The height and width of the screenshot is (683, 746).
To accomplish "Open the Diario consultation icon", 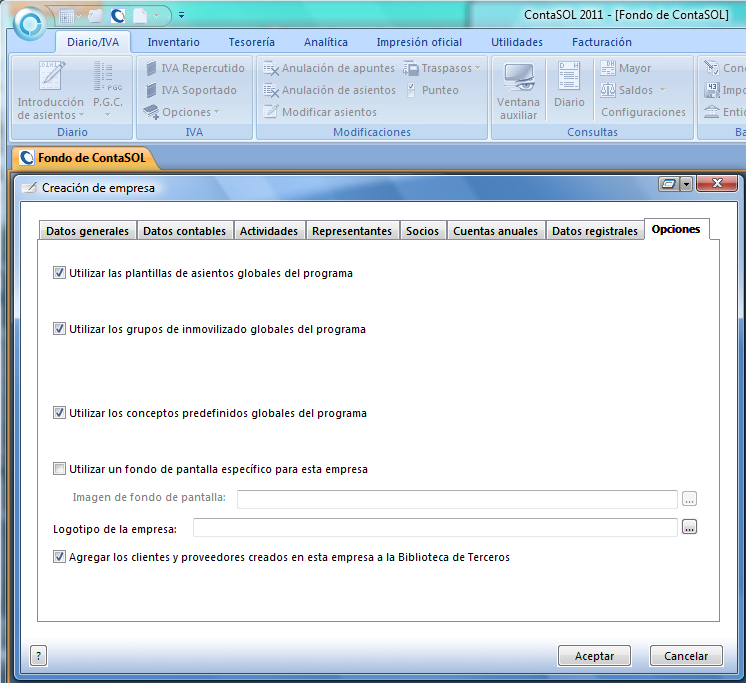I will (x=569, y=78).
